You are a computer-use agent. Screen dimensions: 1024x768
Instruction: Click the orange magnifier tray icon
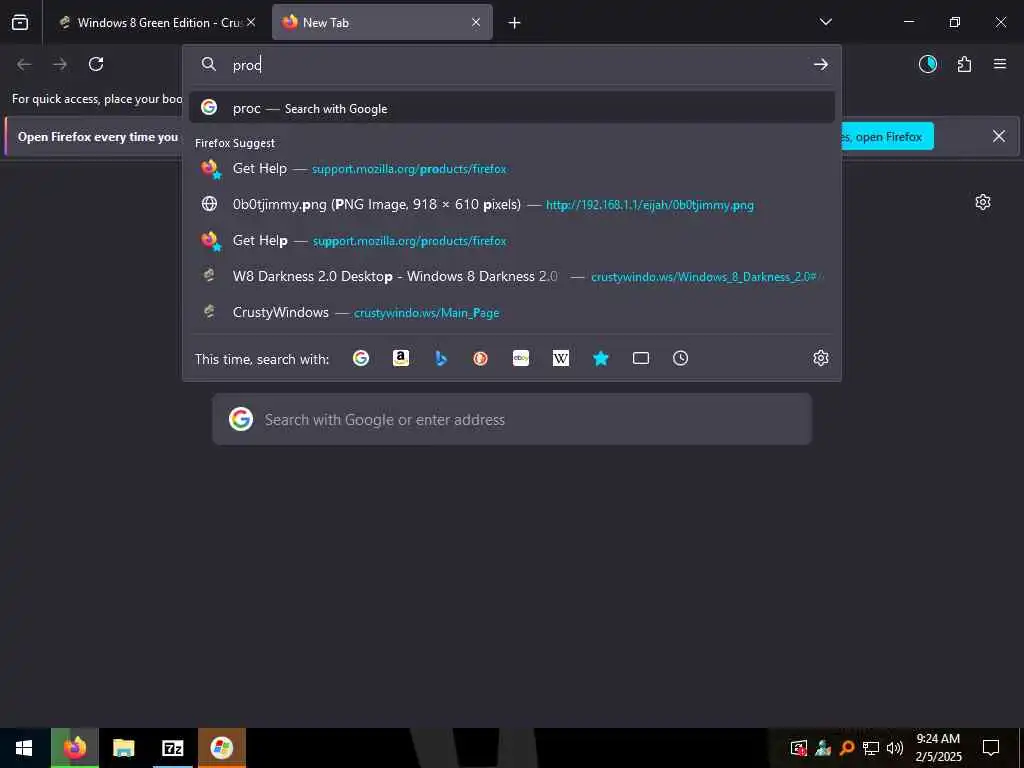[847, 748]
